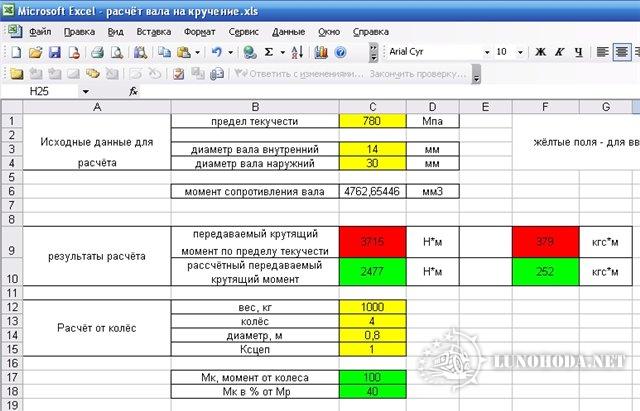Screen dimensions: 640x411
Task: Select row 9 header
Action: click(10, 250)
